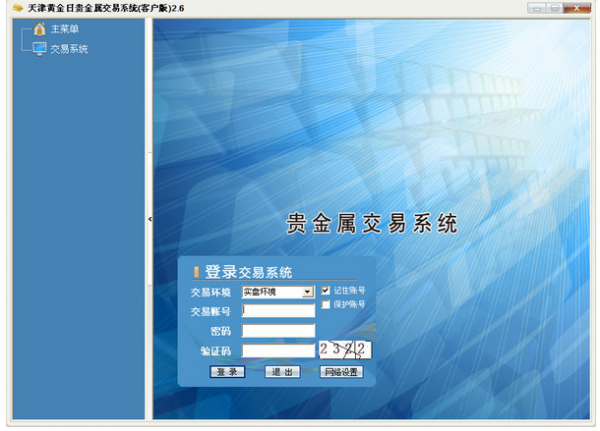Click the gold app icon in title bar
This screenshot has height=431, width=600.
tap(18, 8)
